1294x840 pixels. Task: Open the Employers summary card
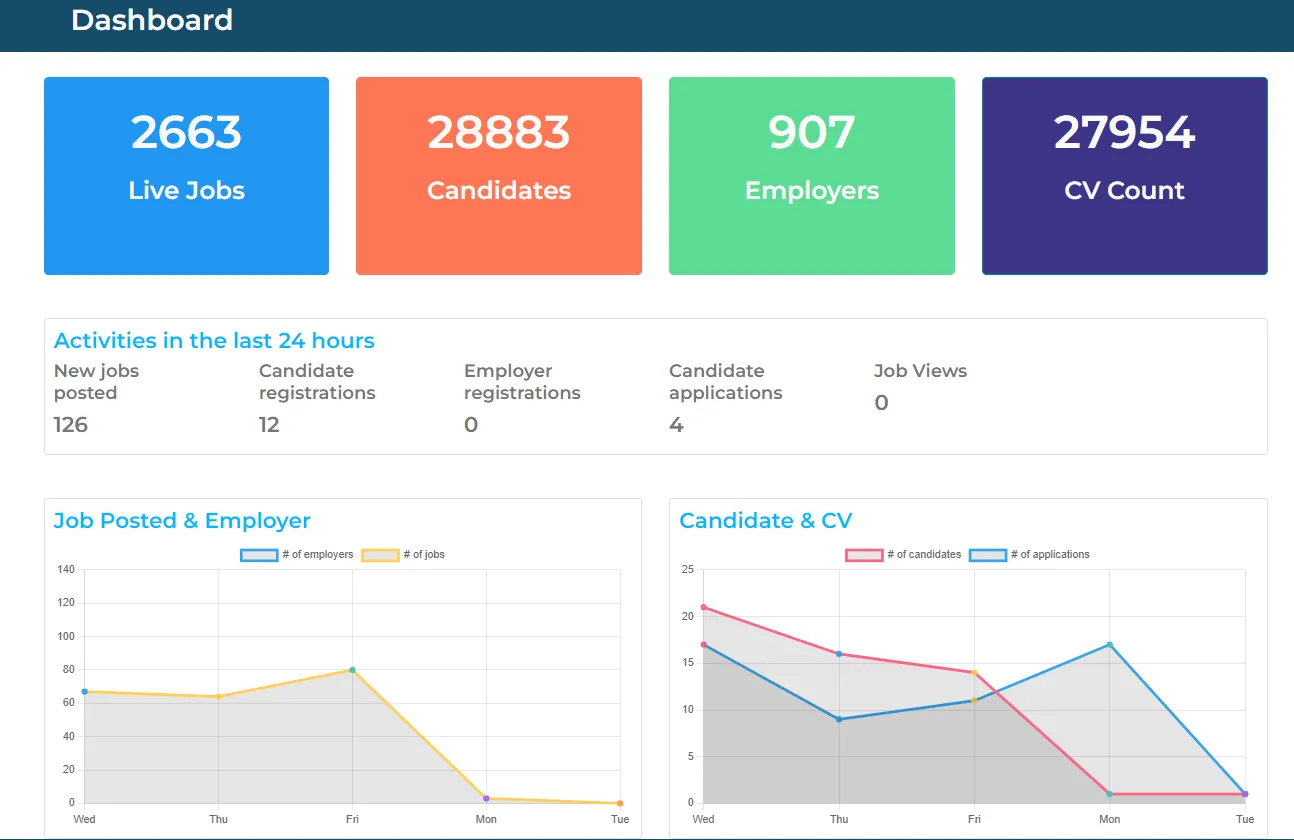[812, 176]
